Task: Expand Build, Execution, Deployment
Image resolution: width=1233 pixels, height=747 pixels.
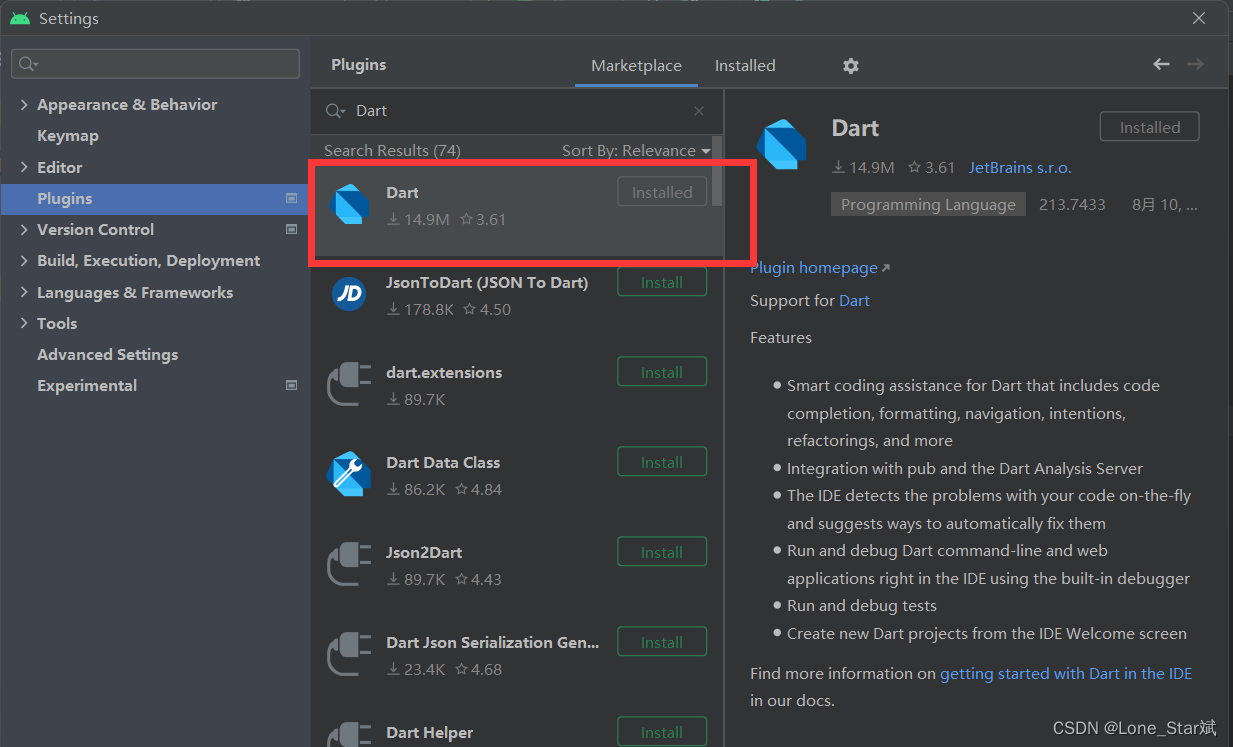Action: [x=24, y=260]
